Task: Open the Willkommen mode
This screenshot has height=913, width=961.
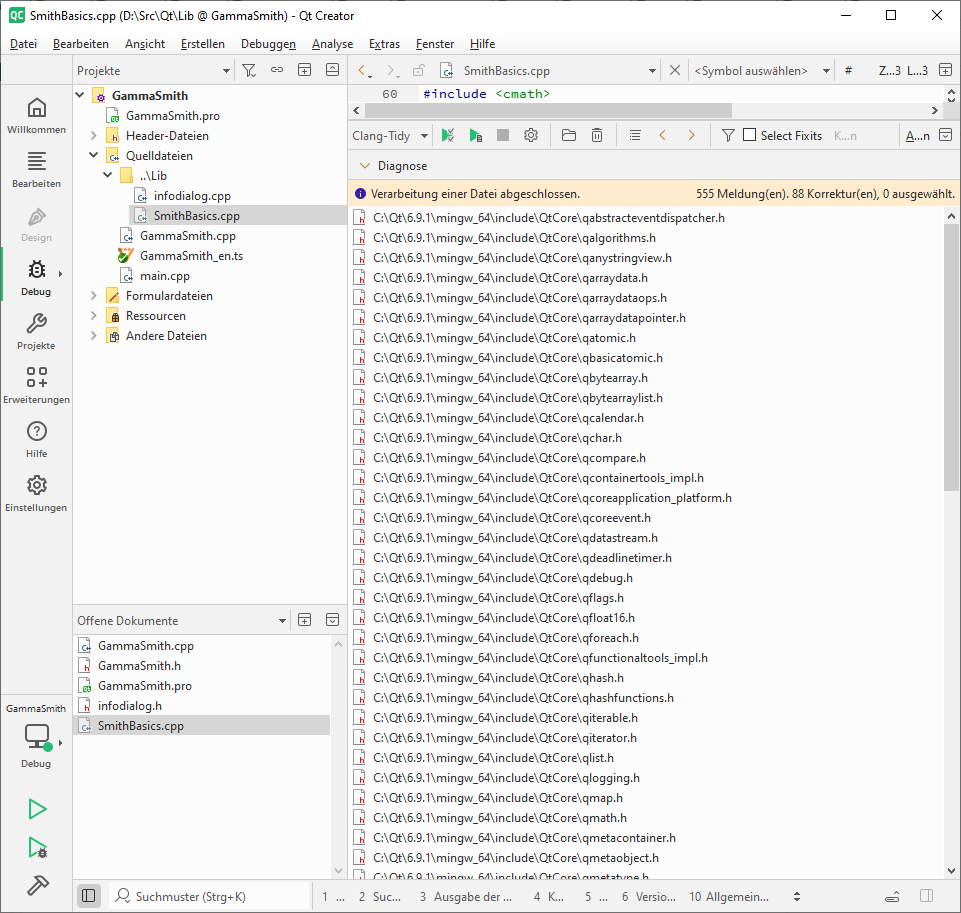Action: [36, 116]
